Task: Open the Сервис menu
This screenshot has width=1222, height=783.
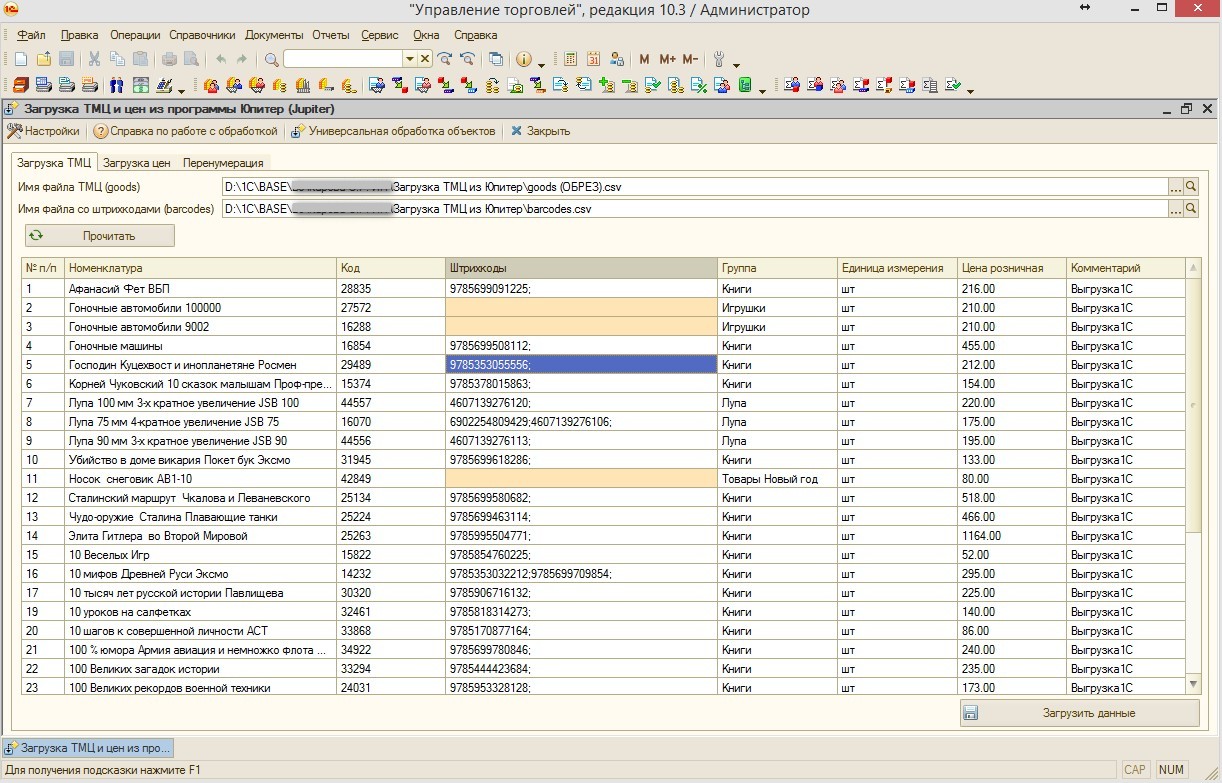Action: tap(379, 35)
